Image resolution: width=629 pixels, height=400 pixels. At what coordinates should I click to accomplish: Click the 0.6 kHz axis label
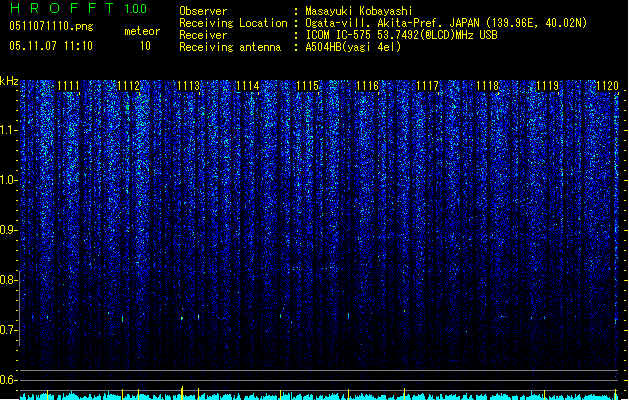click(x=8, y=380)
